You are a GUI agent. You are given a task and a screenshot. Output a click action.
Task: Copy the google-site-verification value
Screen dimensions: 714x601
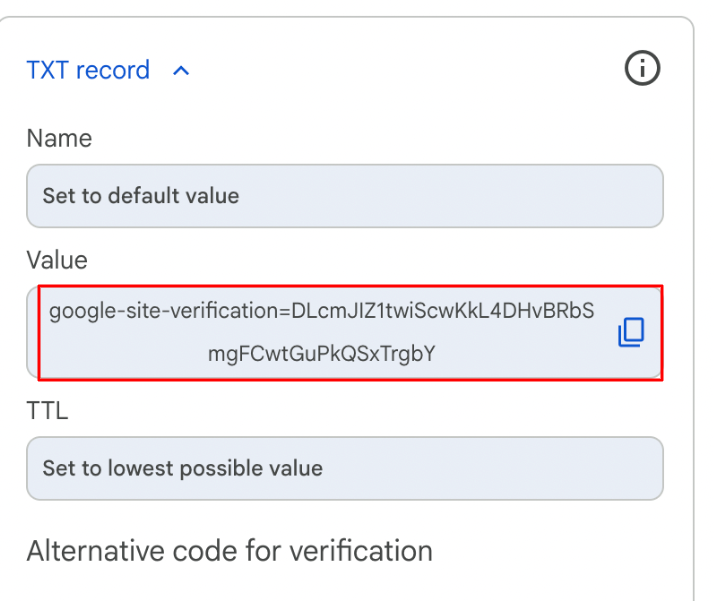(631, 333)
